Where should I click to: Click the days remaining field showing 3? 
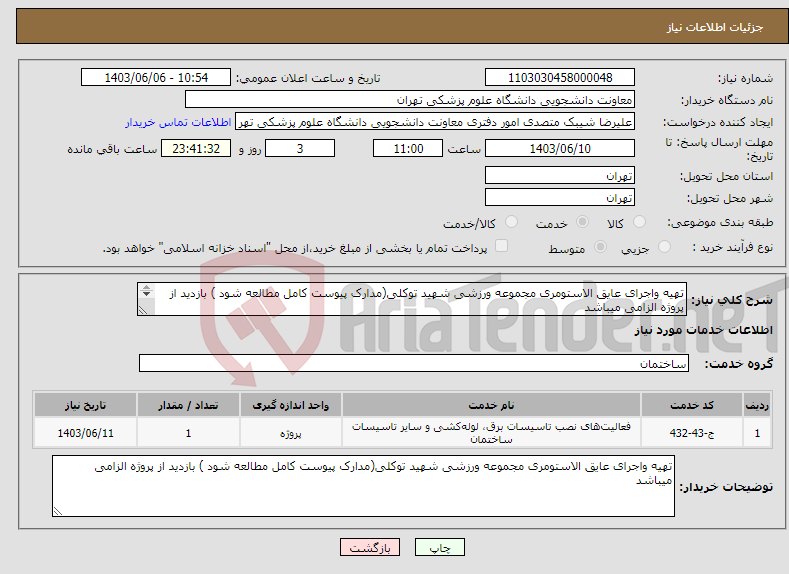pyautogui.click(x=300, y=148)
